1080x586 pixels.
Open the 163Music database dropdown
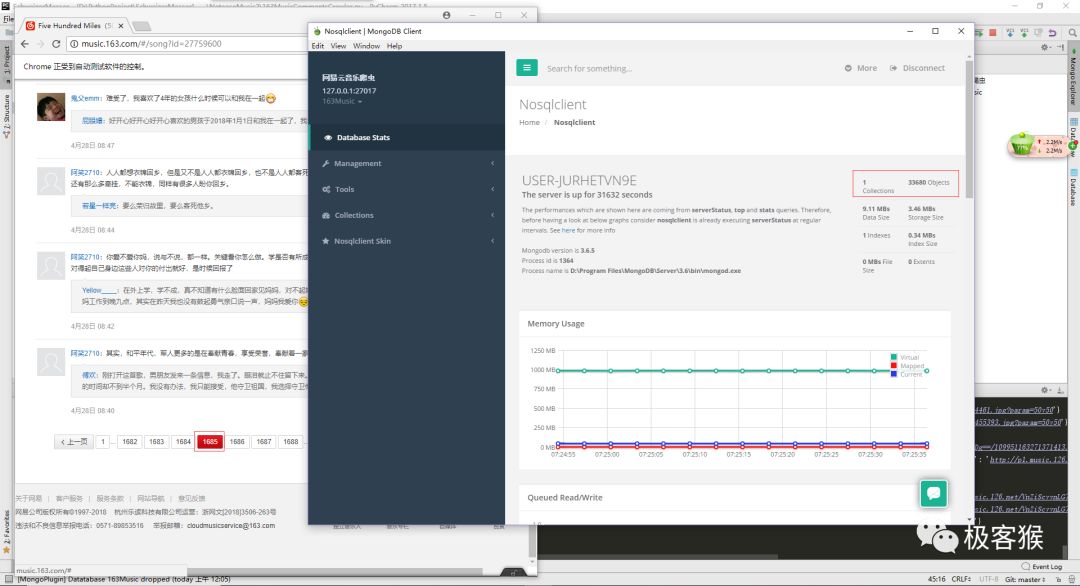(x=342, y=101)
